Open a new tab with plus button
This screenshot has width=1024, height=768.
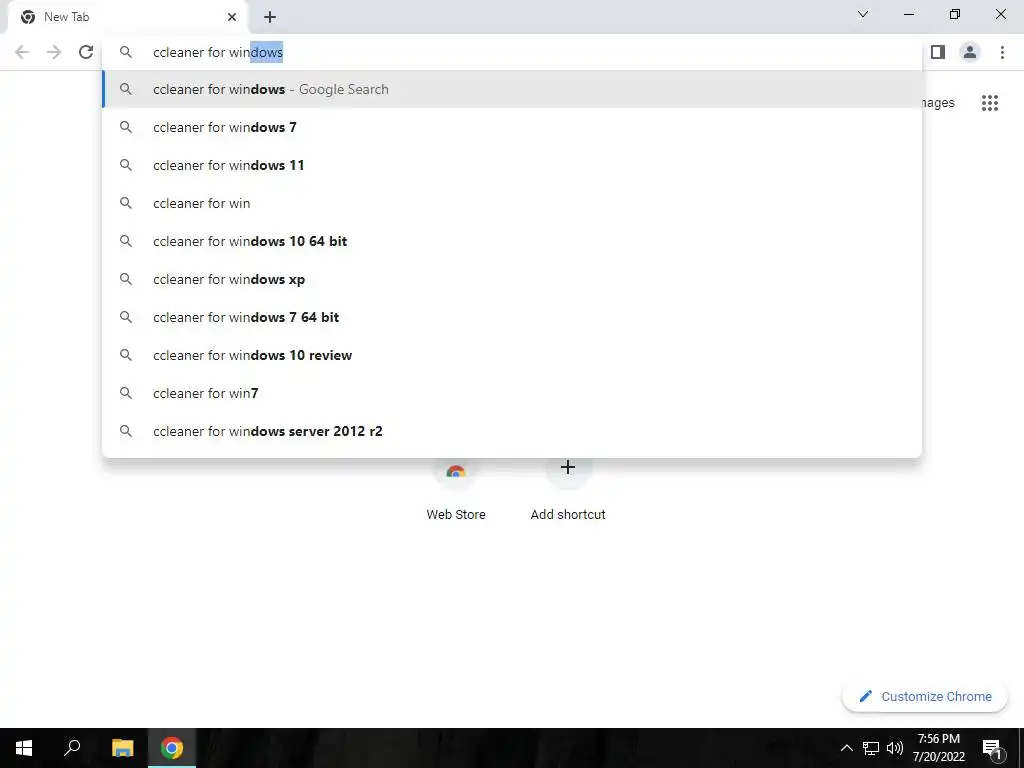(x=270, y=17)
